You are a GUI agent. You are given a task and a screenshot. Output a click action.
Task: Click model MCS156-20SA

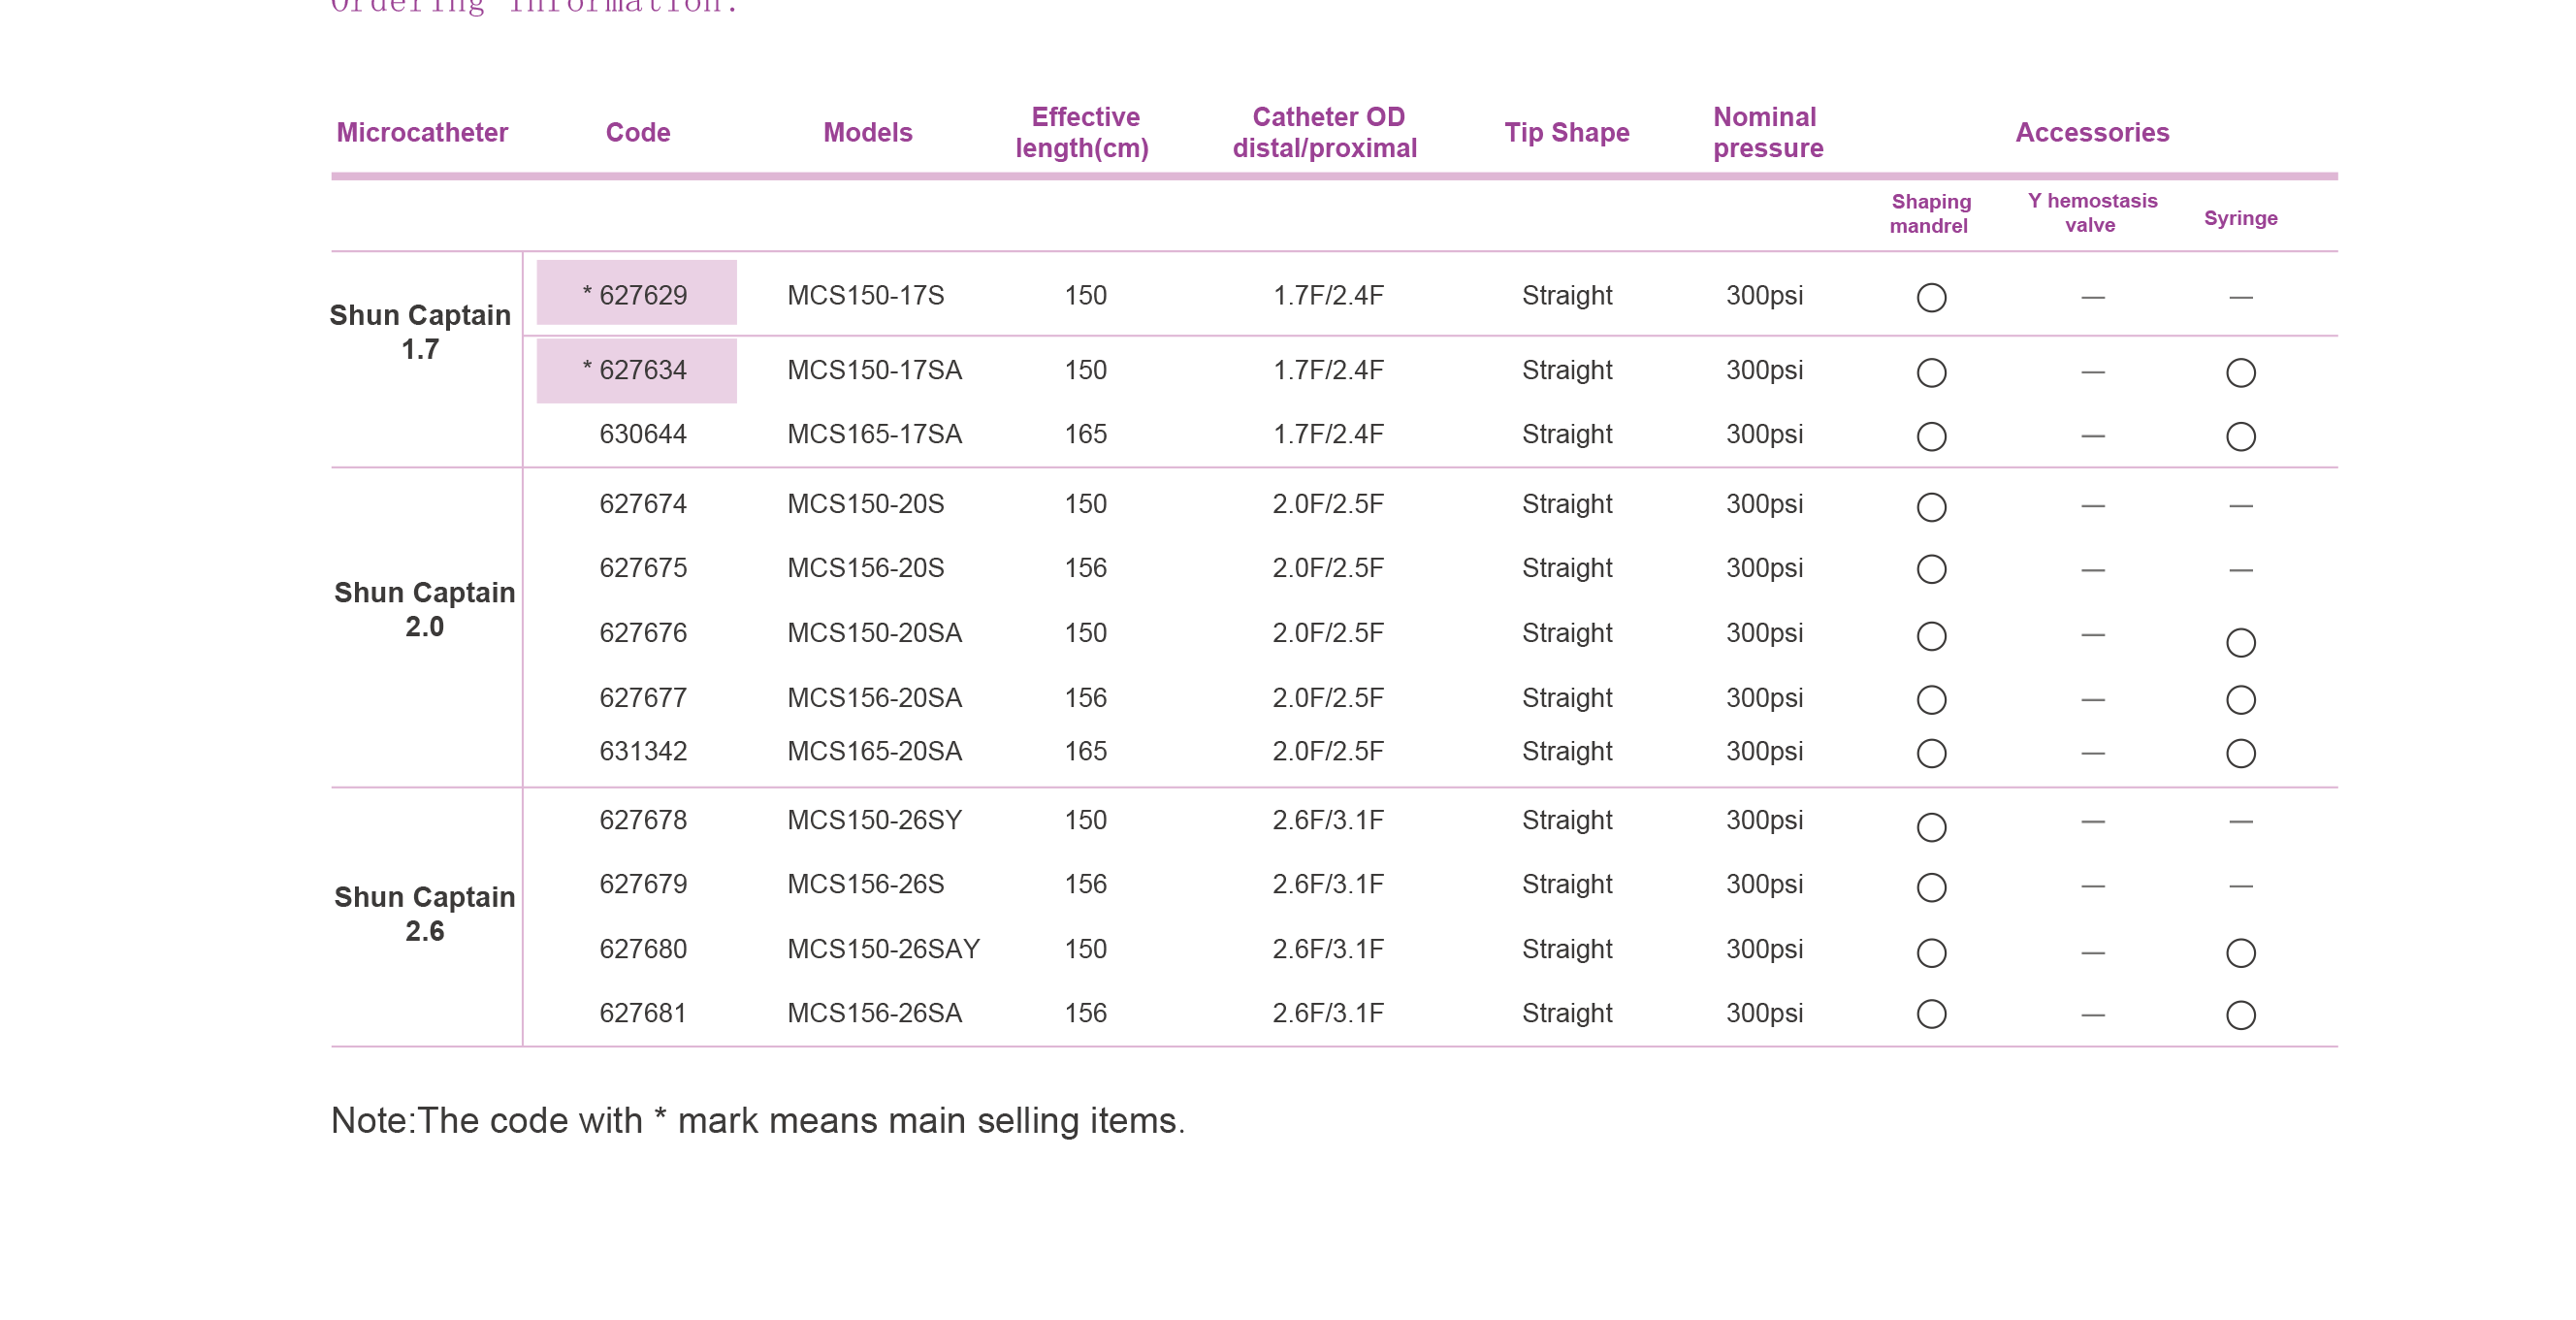[874, 698]
